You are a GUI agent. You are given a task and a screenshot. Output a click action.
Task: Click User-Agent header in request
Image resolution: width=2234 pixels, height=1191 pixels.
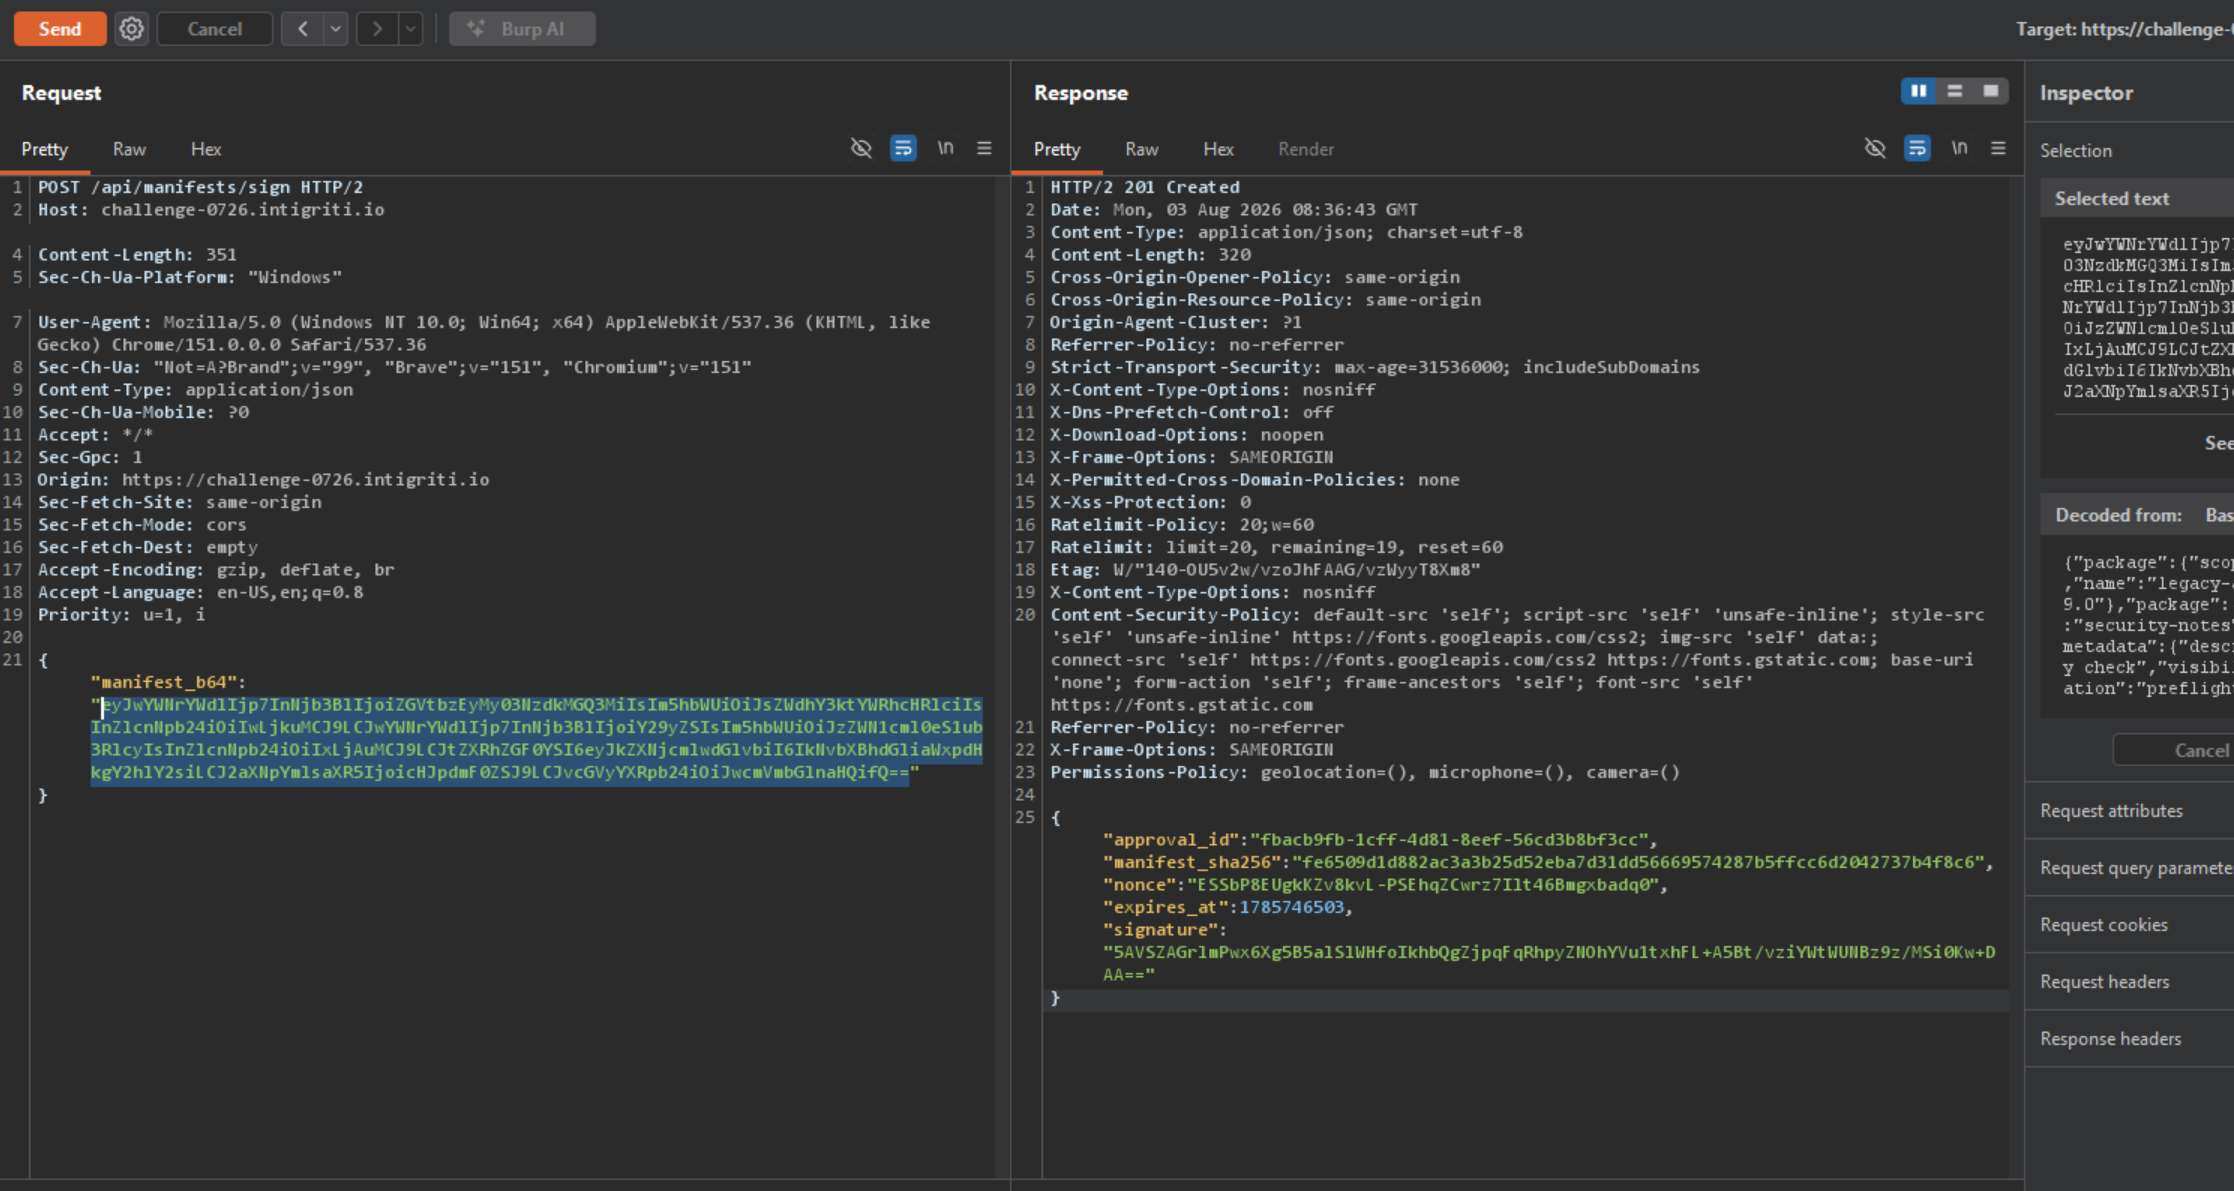point(484,333)
